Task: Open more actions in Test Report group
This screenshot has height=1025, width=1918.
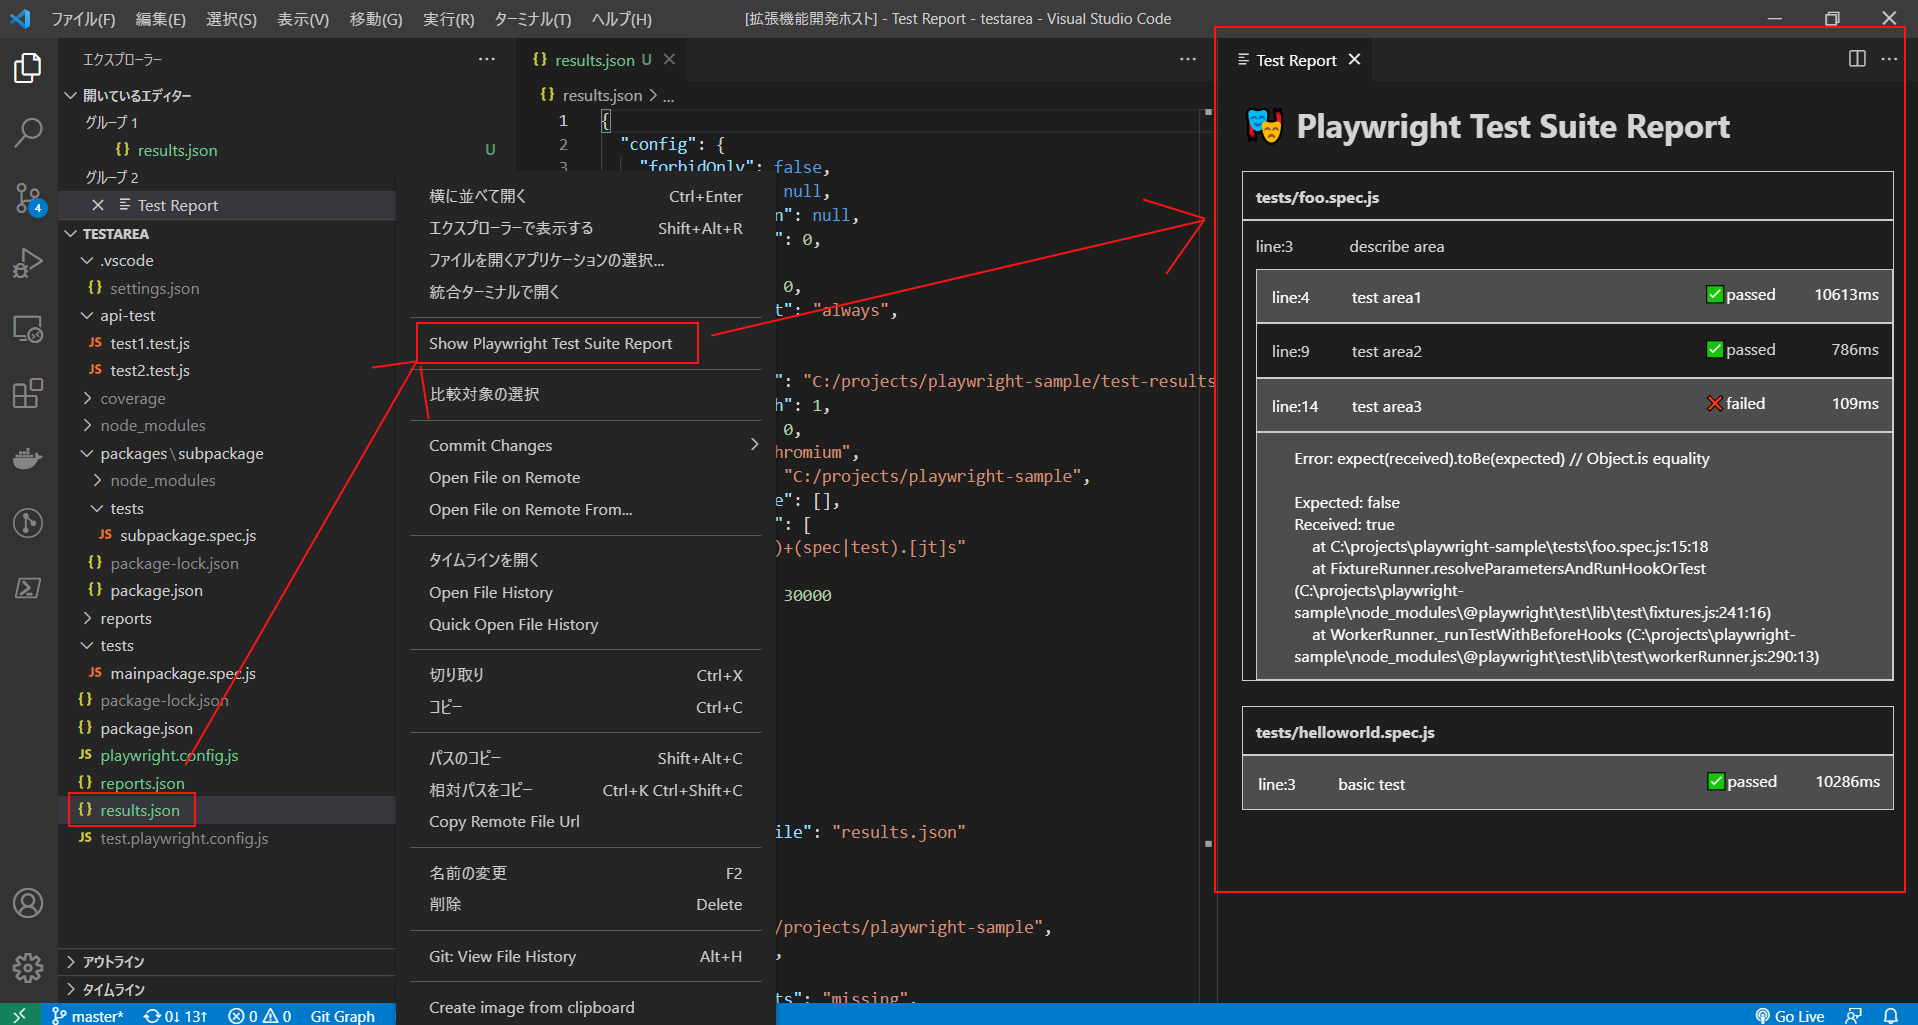Action: tap(1889, 59)
